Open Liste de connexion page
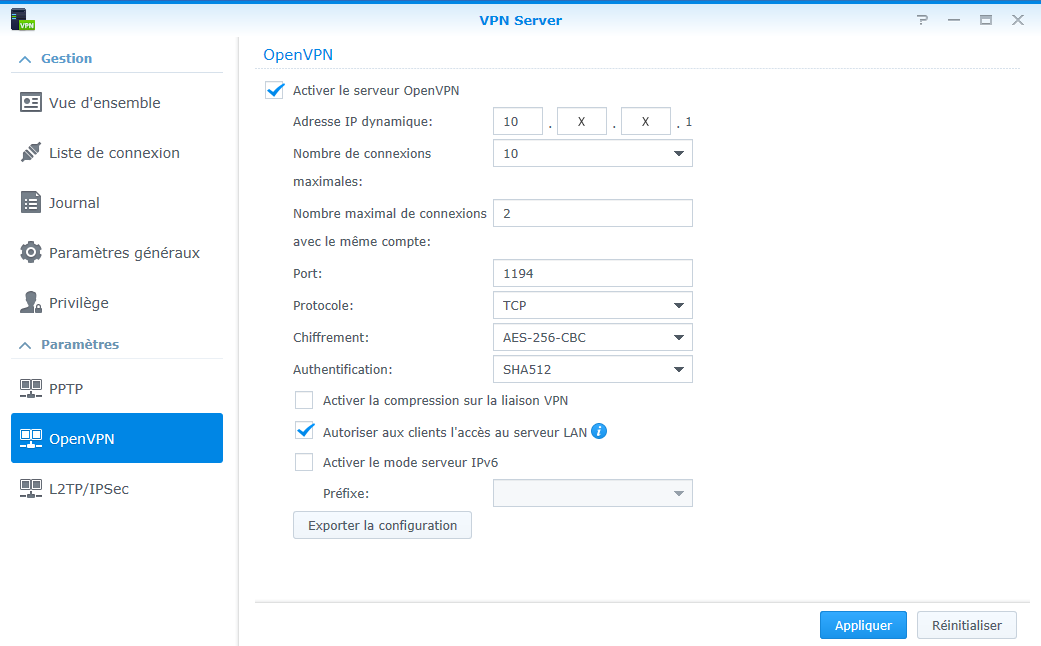This screenshot has width=1041, height=646. tap(117, 153)
